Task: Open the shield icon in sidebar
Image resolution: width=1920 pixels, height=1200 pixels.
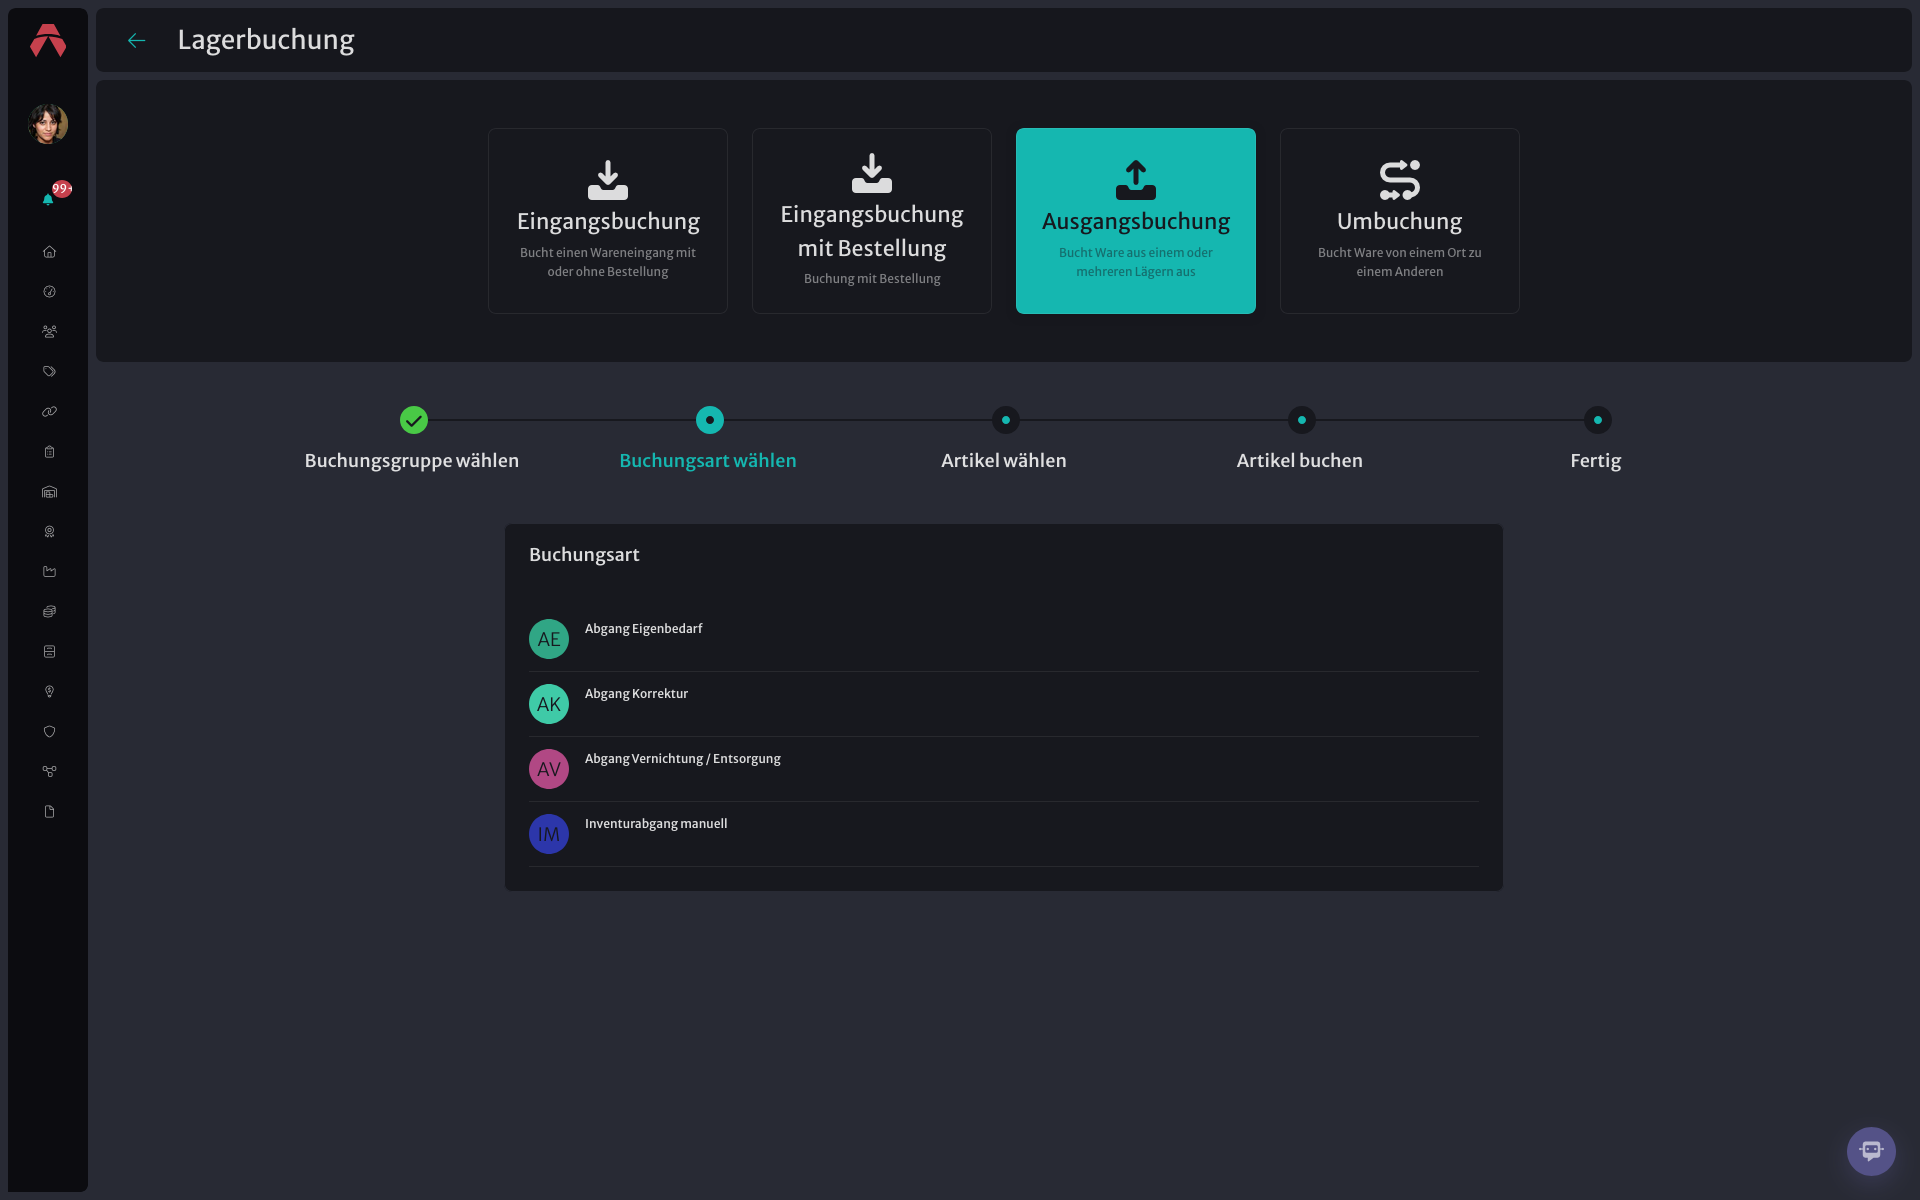Action: click(49, 732)
